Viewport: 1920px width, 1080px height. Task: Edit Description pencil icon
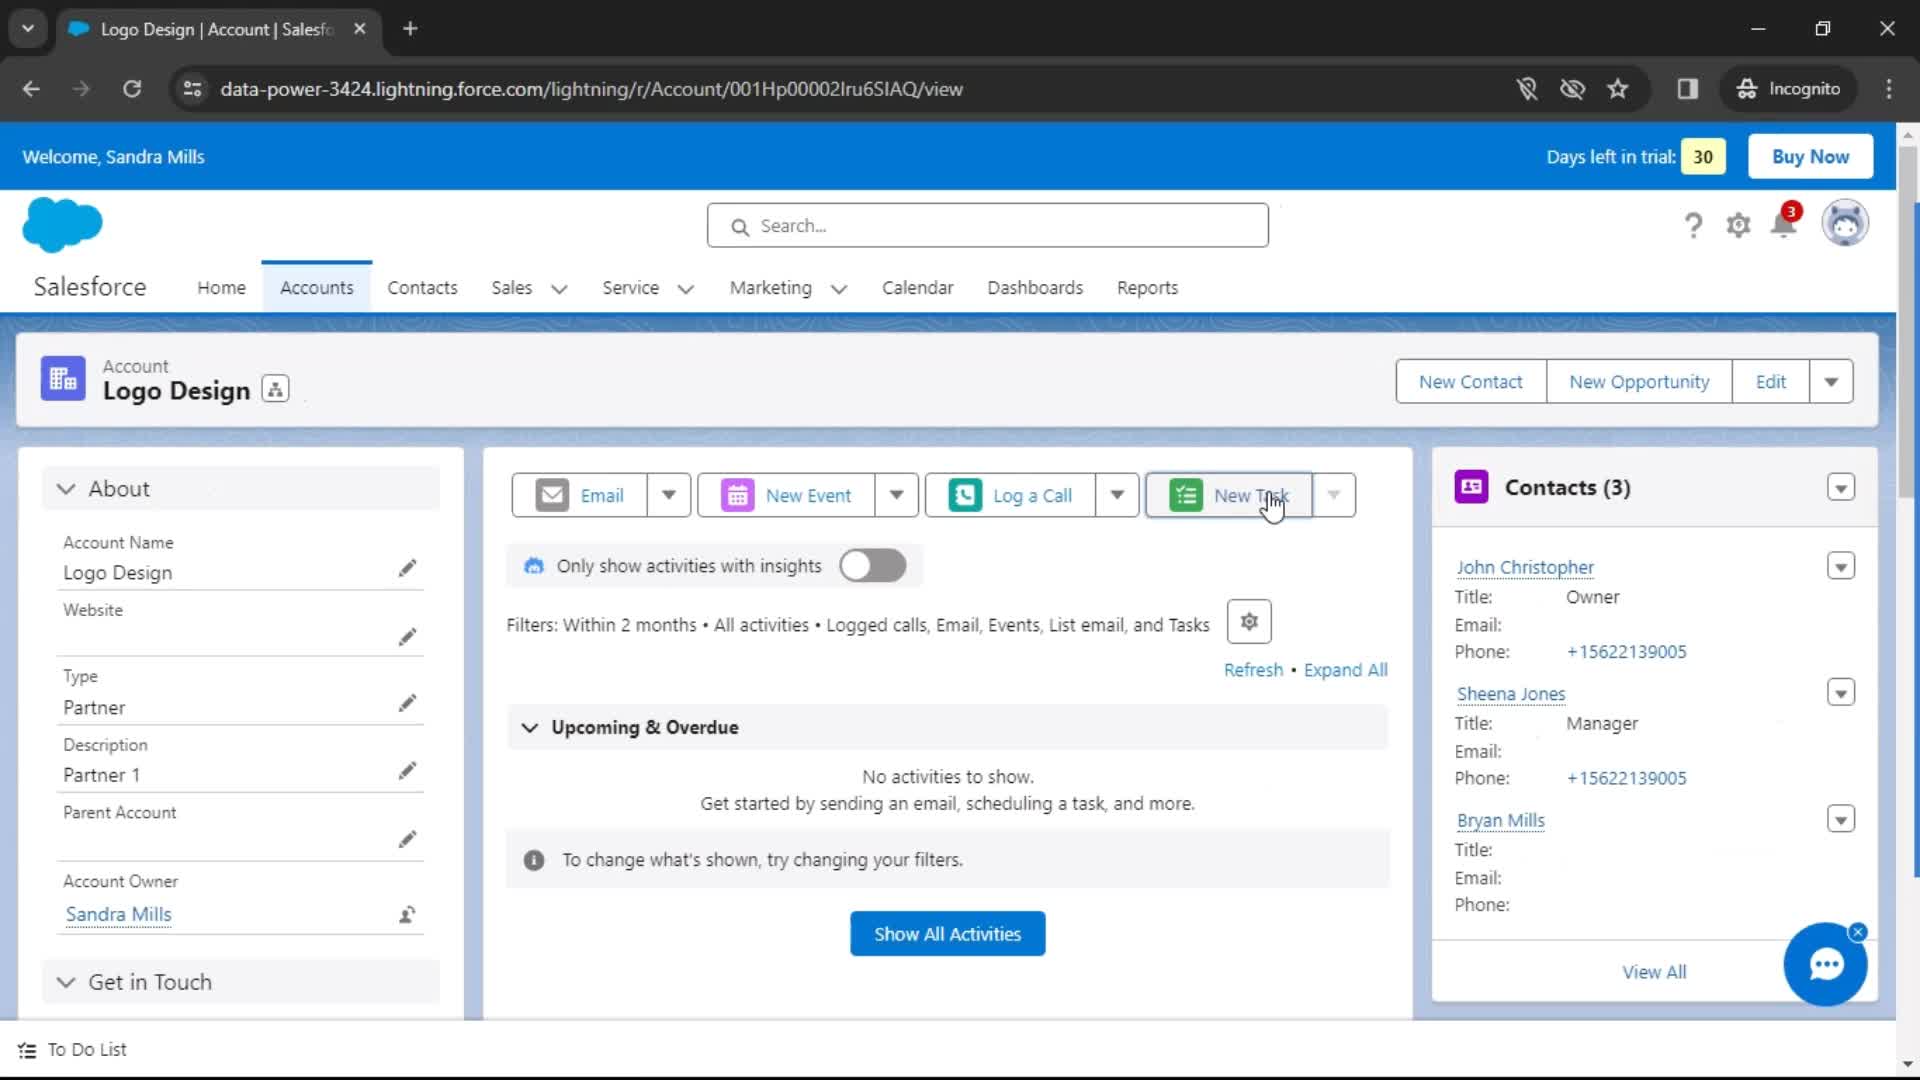[x=407, y=771]
